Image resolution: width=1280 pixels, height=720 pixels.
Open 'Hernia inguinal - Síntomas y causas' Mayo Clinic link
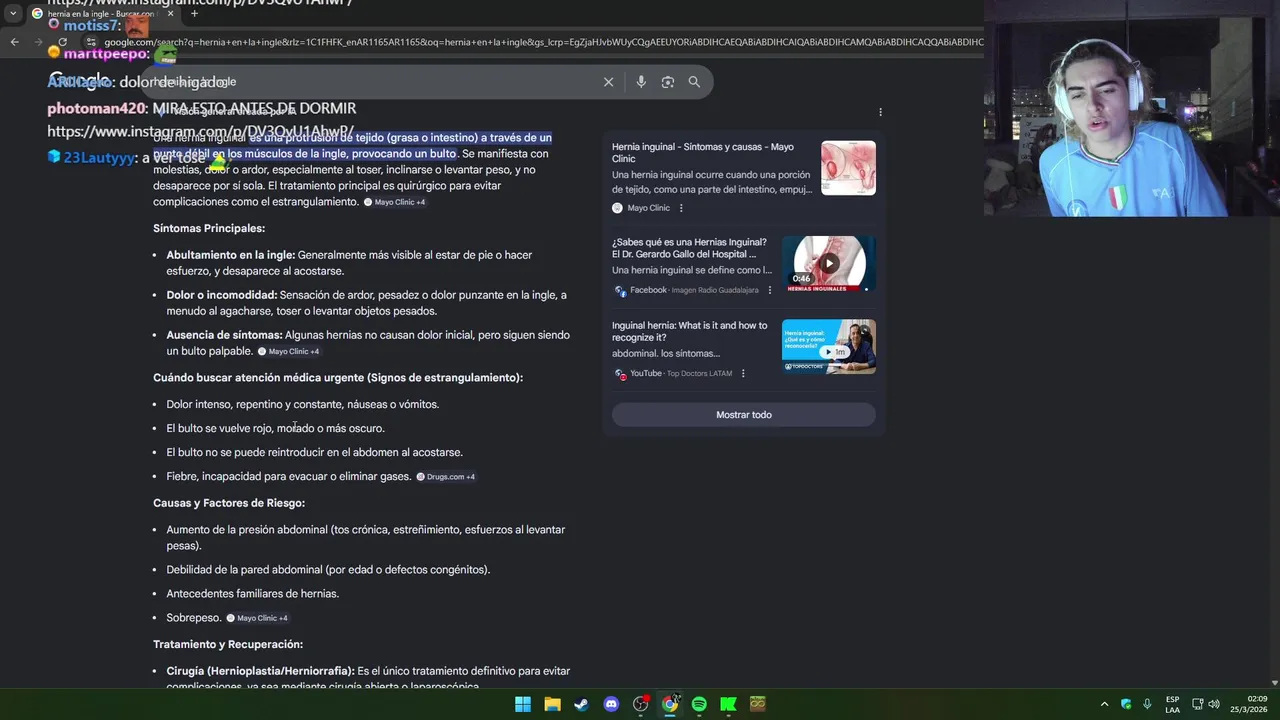click(703, 152)
